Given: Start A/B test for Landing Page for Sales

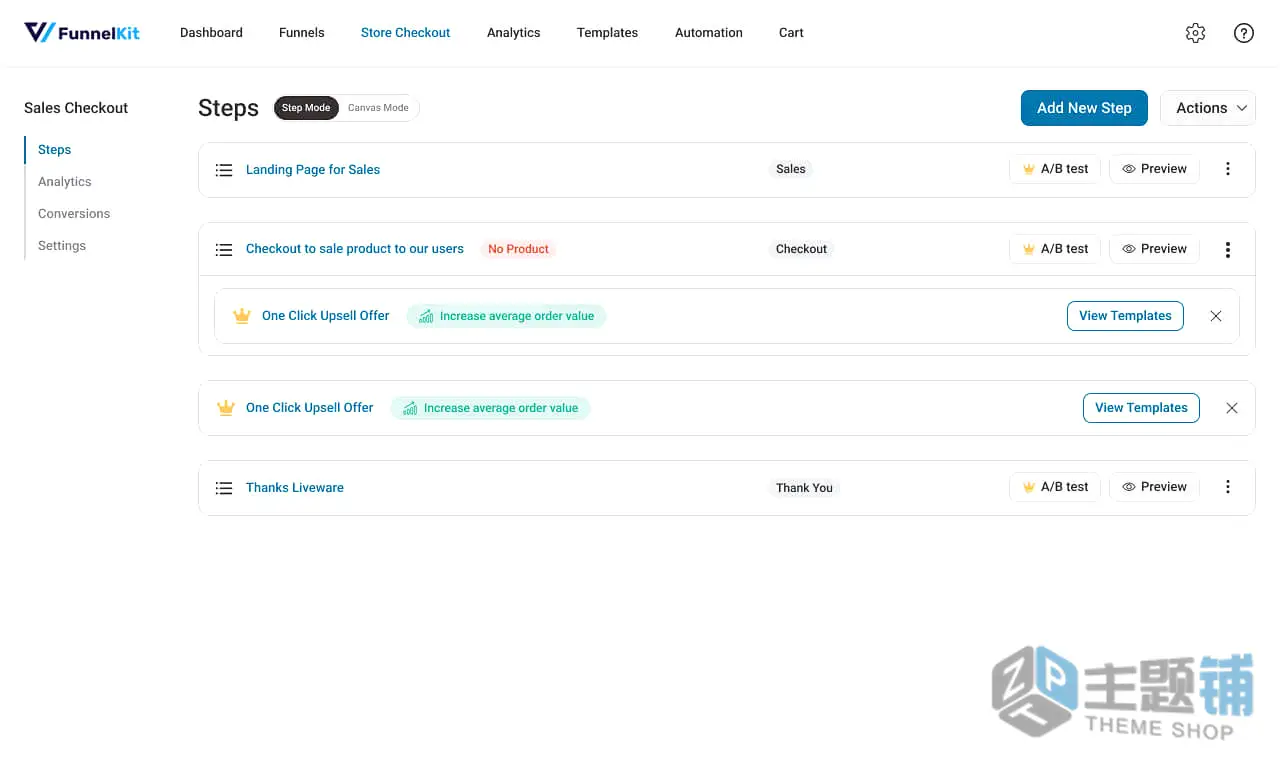Looking at the screenshot, I should coord(1055,169).
